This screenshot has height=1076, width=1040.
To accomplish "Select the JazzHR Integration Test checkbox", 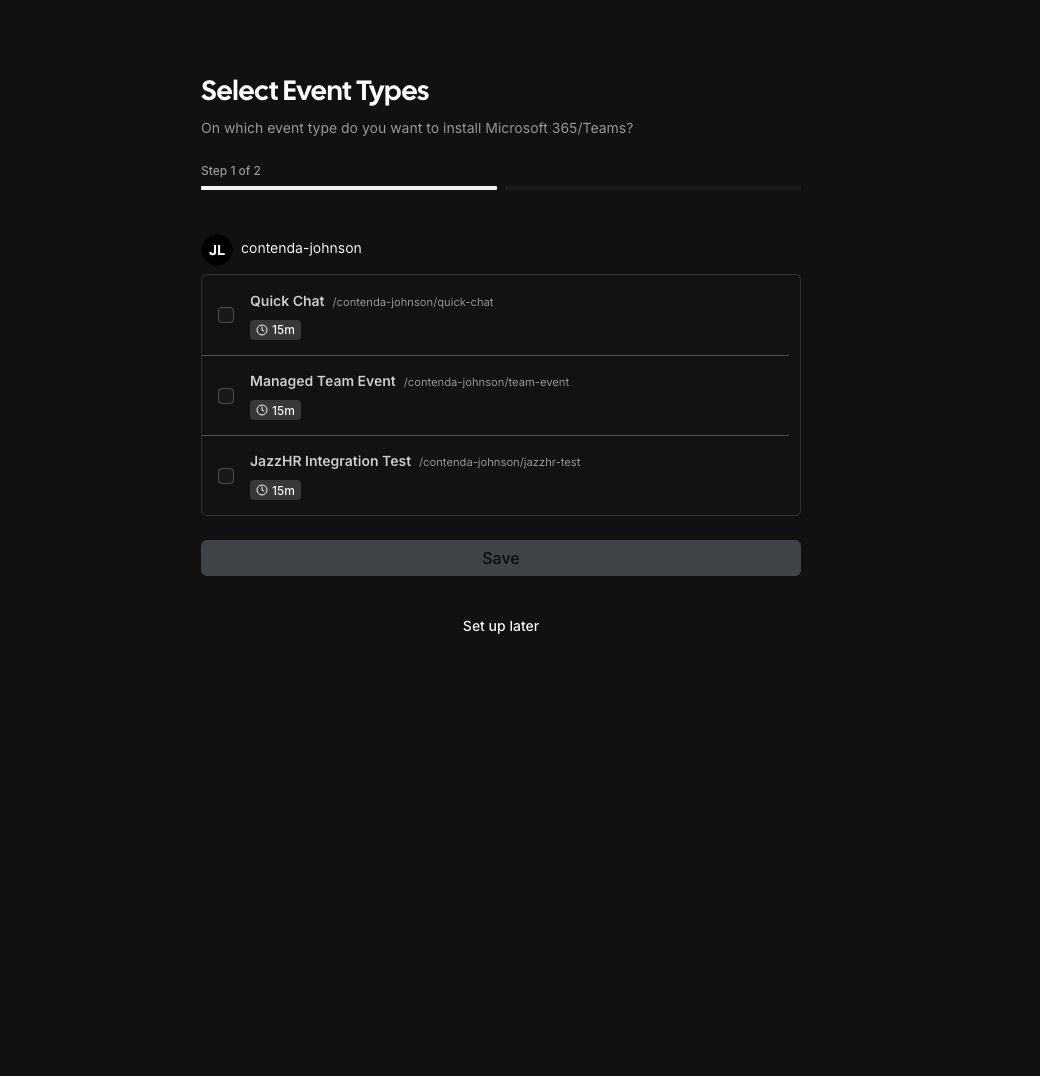I will [x=226, y=475].
